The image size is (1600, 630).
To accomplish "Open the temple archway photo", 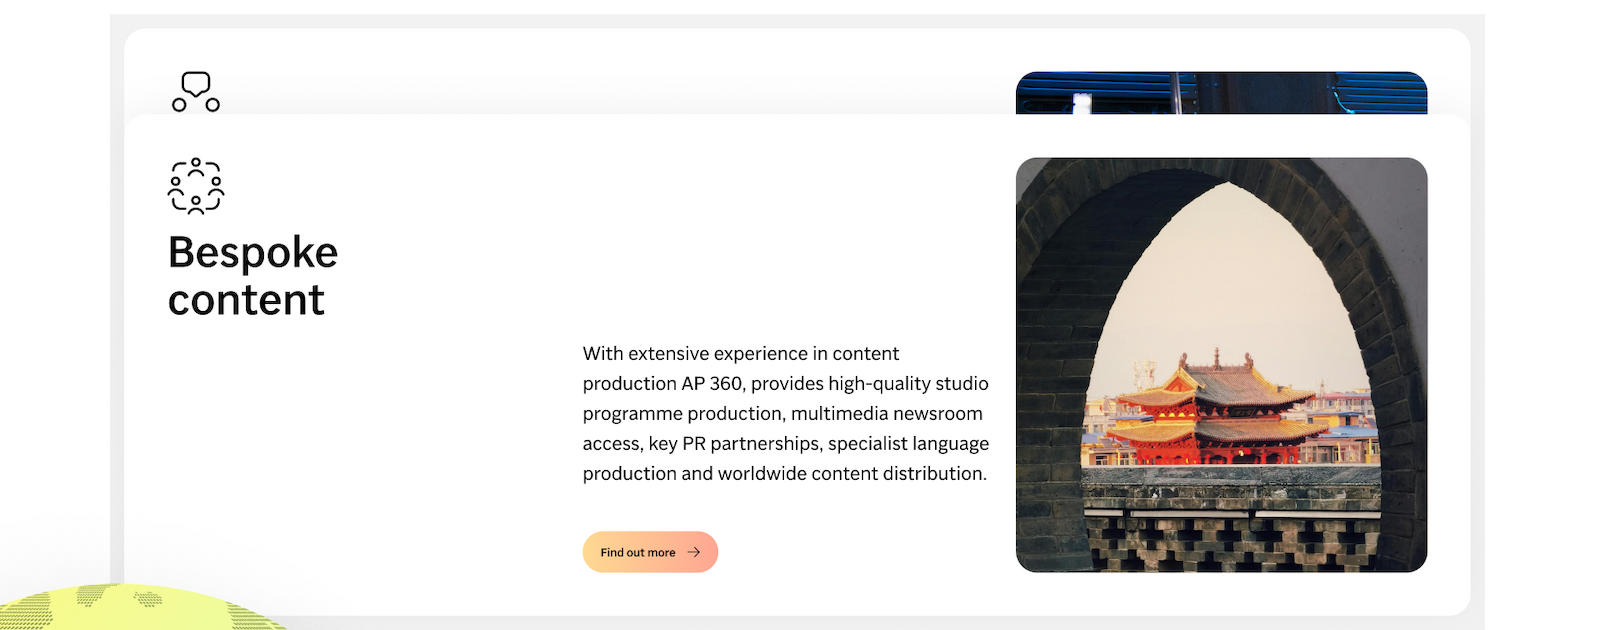I will [x=1221, y=364].
